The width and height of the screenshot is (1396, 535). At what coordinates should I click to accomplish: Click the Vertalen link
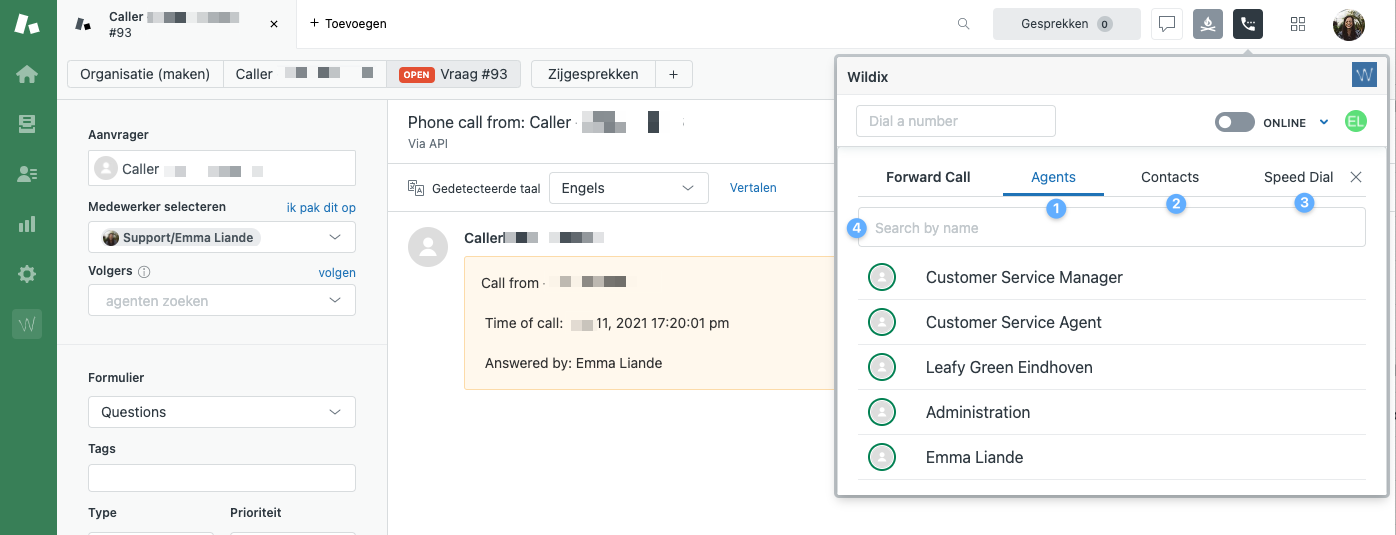[x=753, y=188]
